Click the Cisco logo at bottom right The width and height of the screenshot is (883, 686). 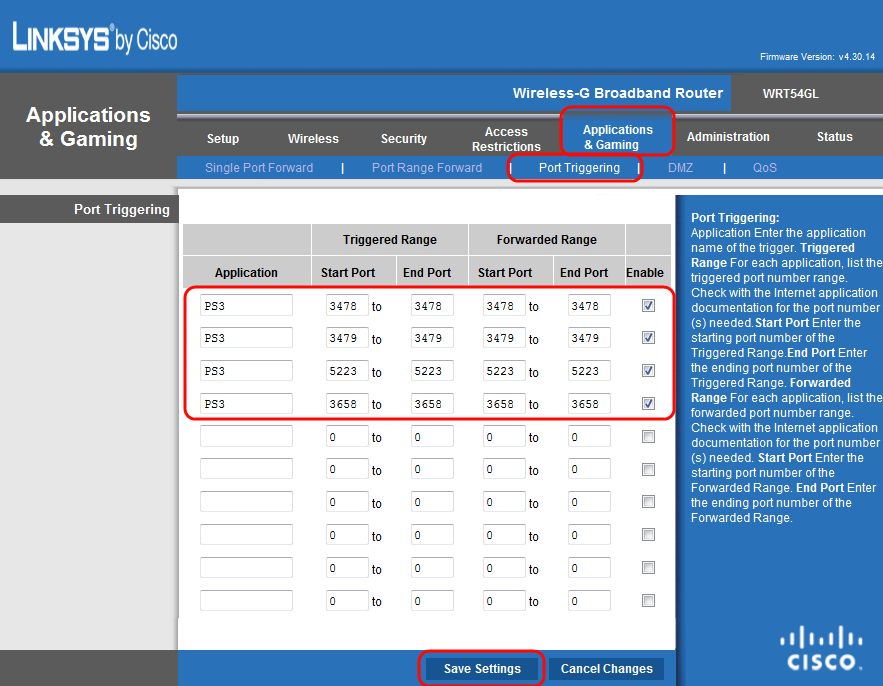click(820, 648)
